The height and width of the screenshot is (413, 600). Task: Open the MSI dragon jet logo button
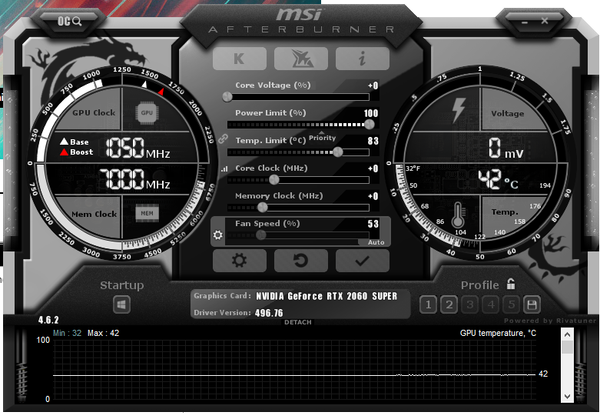[x=301, y=59]
